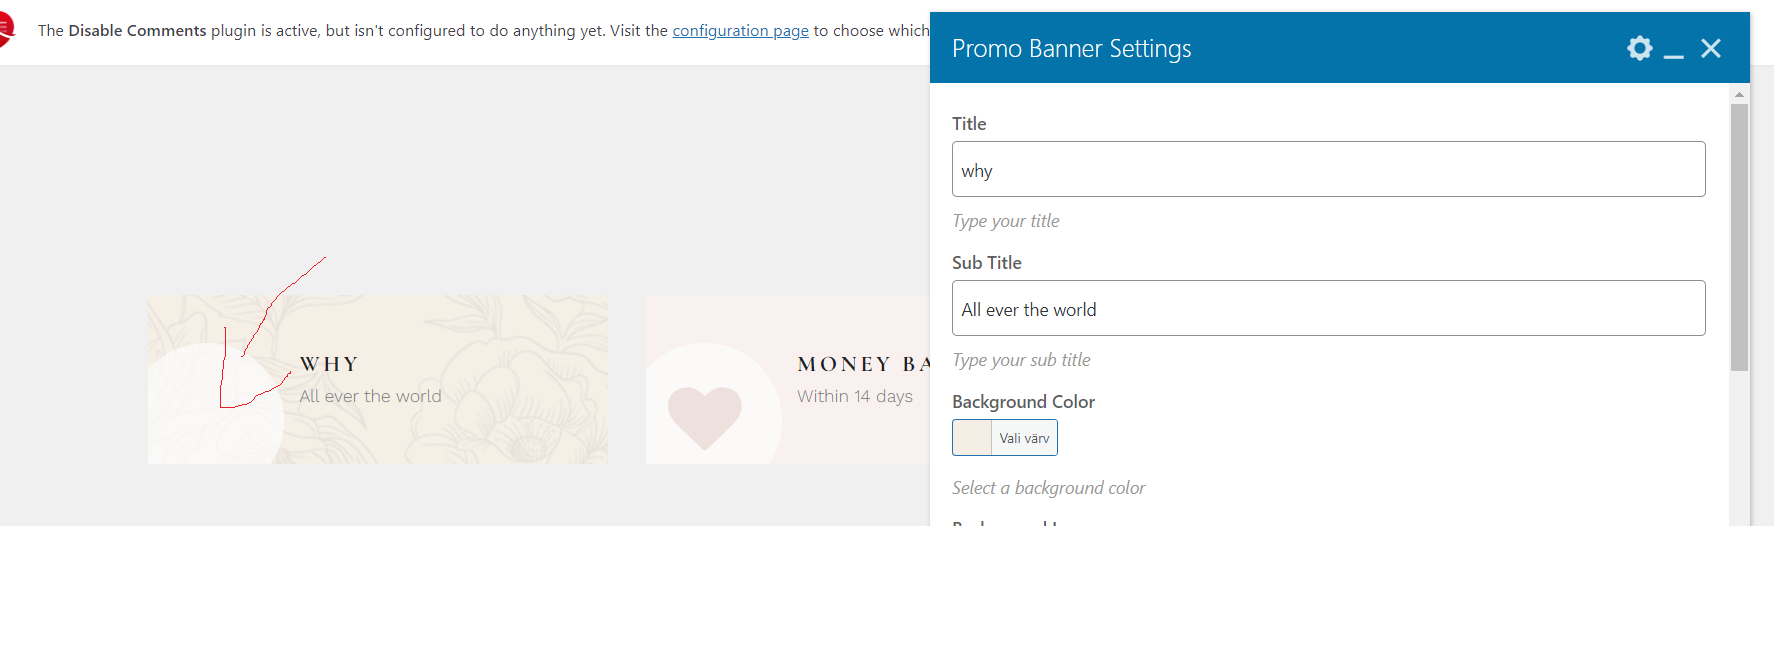Open the Background Color swatch
Screen dimensions: 1774x648
point(972,438)
